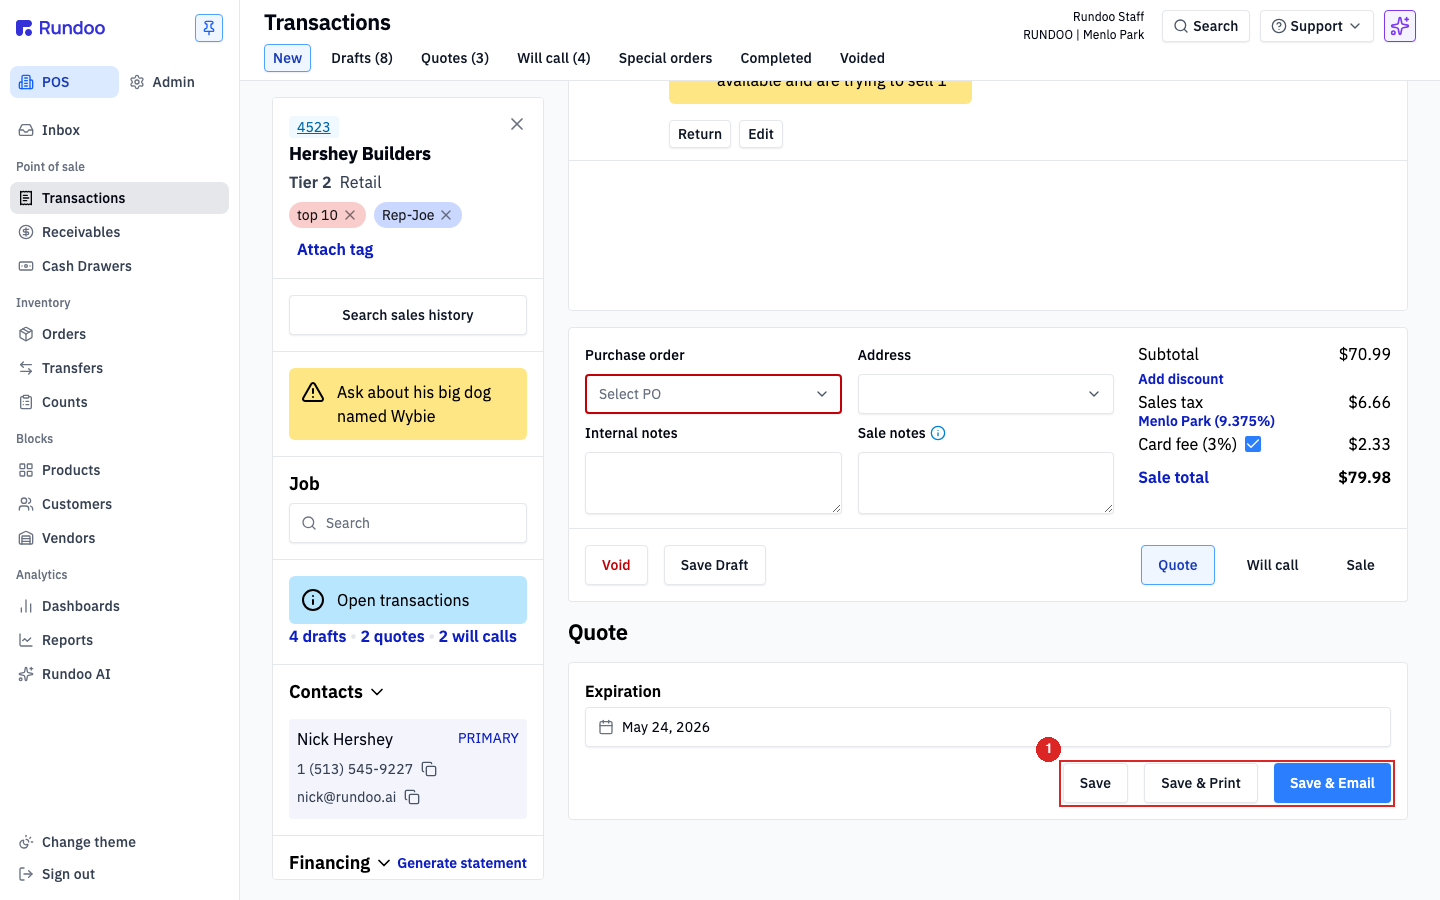Copy nick@rundoo.ai email address
This screenshot has width=1440, height=900.
click(412, 797)
